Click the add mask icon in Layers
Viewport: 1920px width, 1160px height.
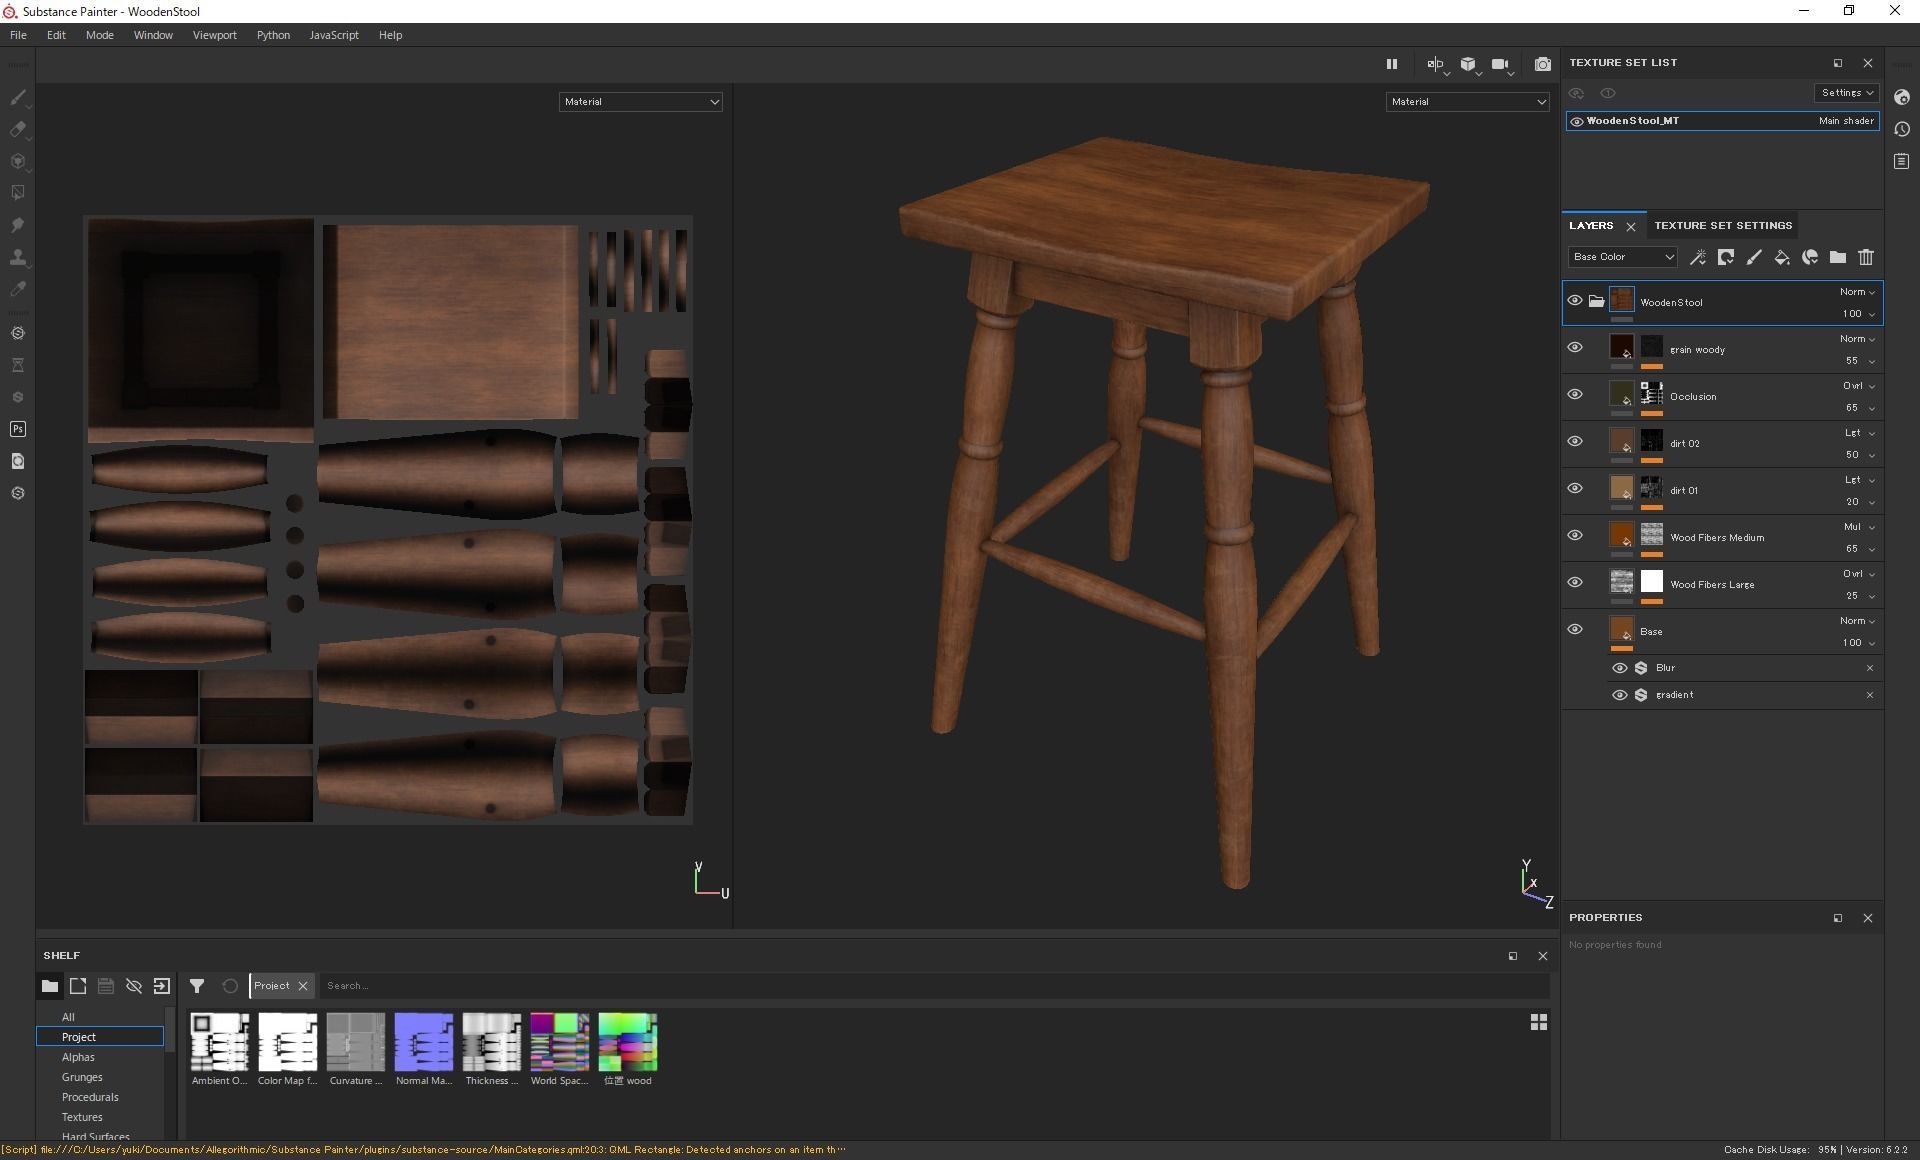pyautogui.click(x=1726, y=258)
